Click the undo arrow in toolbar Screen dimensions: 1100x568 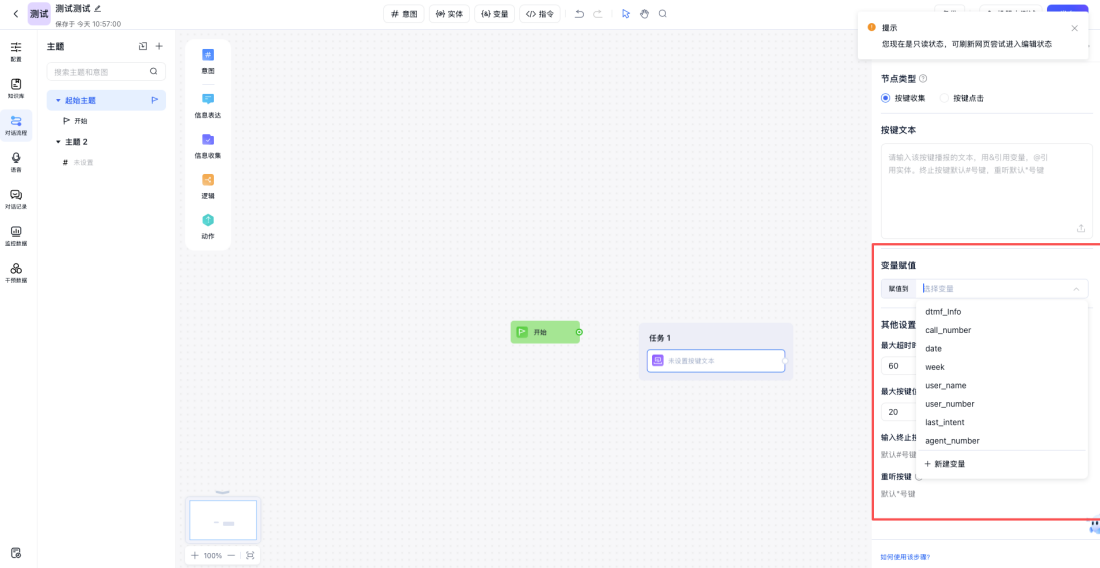click(579, 14)
